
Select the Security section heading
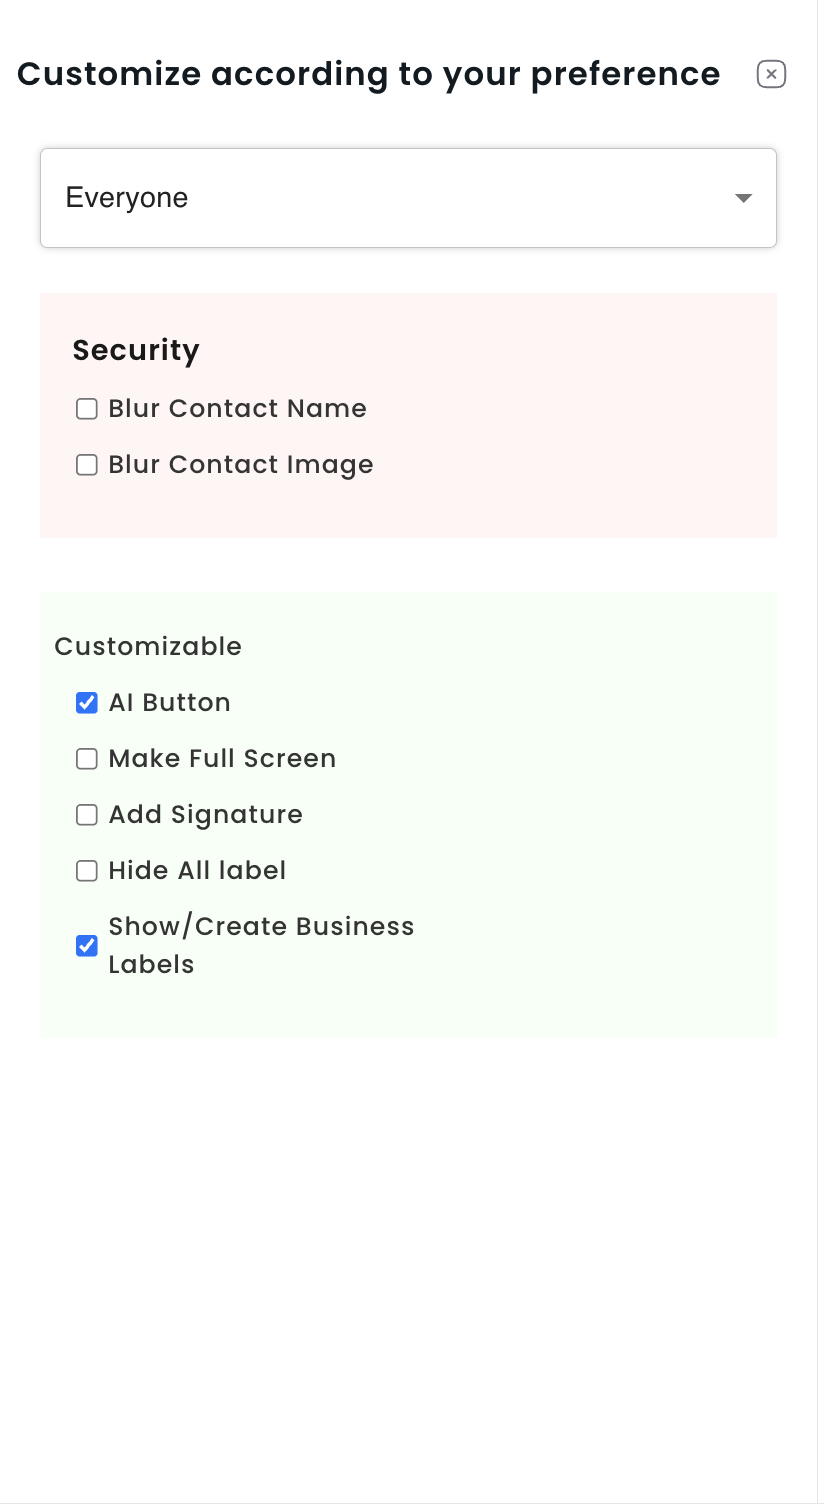click(x=136, y=350)
